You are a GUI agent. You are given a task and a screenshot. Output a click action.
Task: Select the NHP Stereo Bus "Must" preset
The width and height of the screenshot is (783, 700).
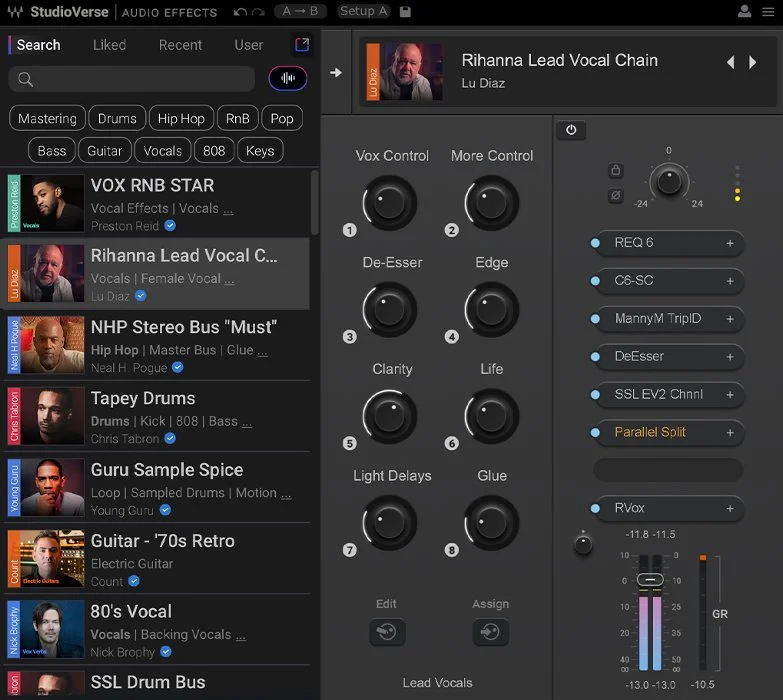coord(156,345)
